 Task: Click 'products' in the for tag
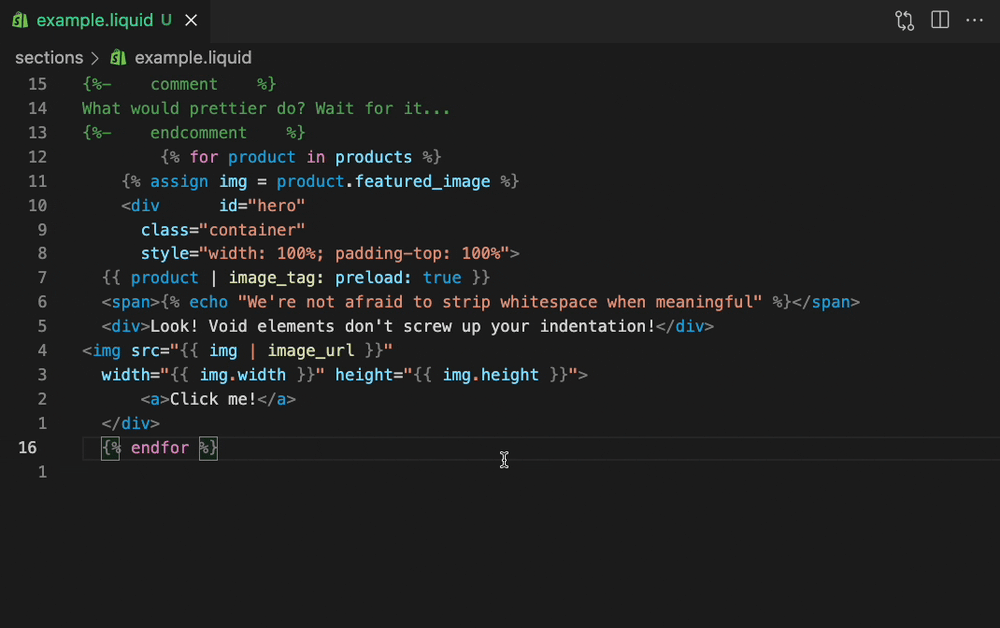374,157
